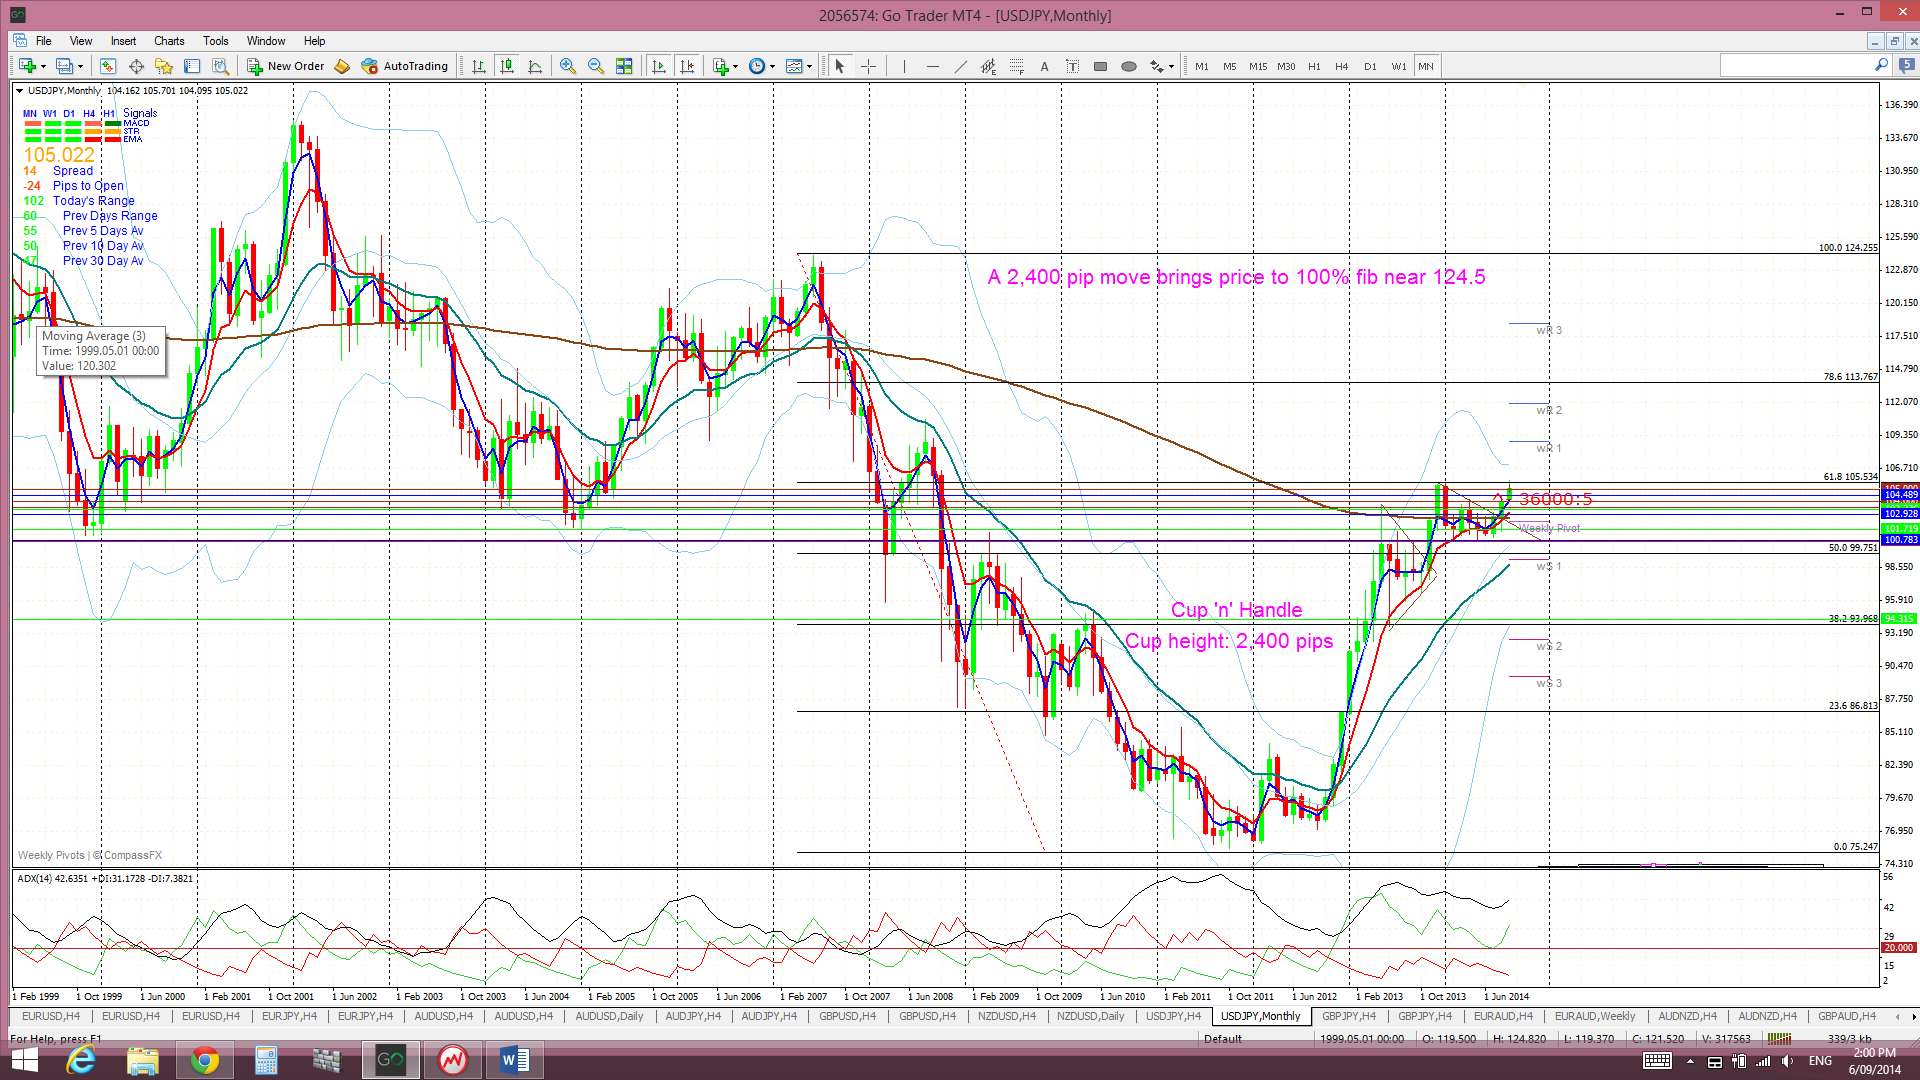Select the D1 timeframe button

tap(1370, 66)
